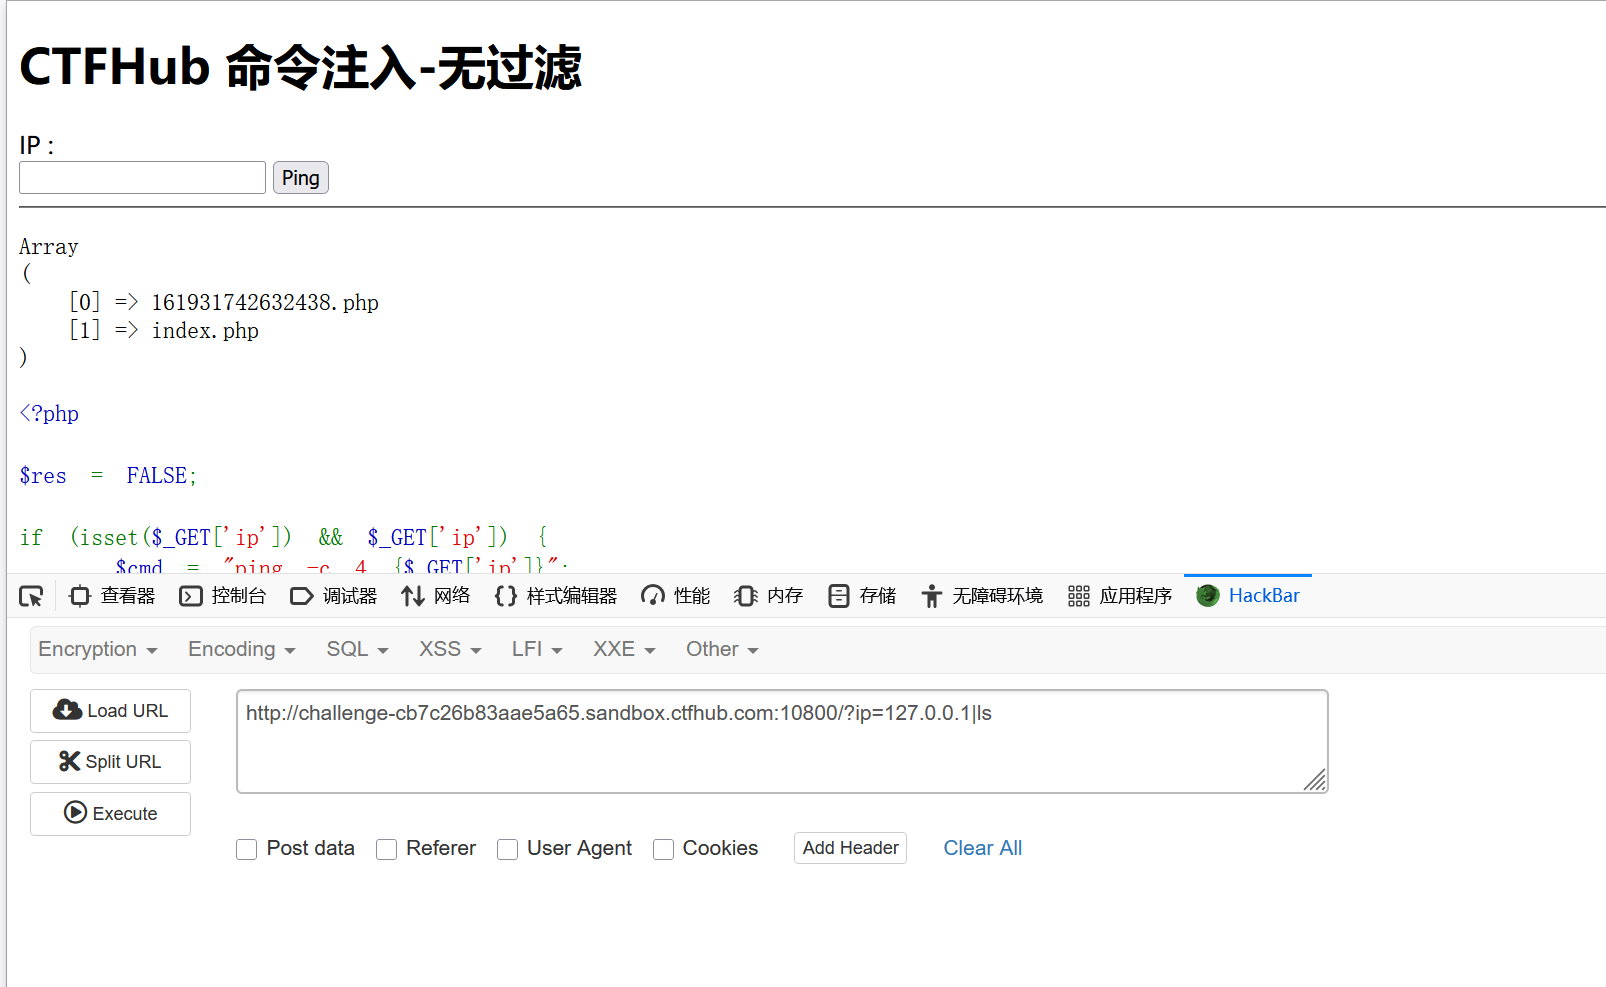Screen dimensions: 1606x987
Task: Open the 调试器 Debugger tab
Action: tap(333, 596)
